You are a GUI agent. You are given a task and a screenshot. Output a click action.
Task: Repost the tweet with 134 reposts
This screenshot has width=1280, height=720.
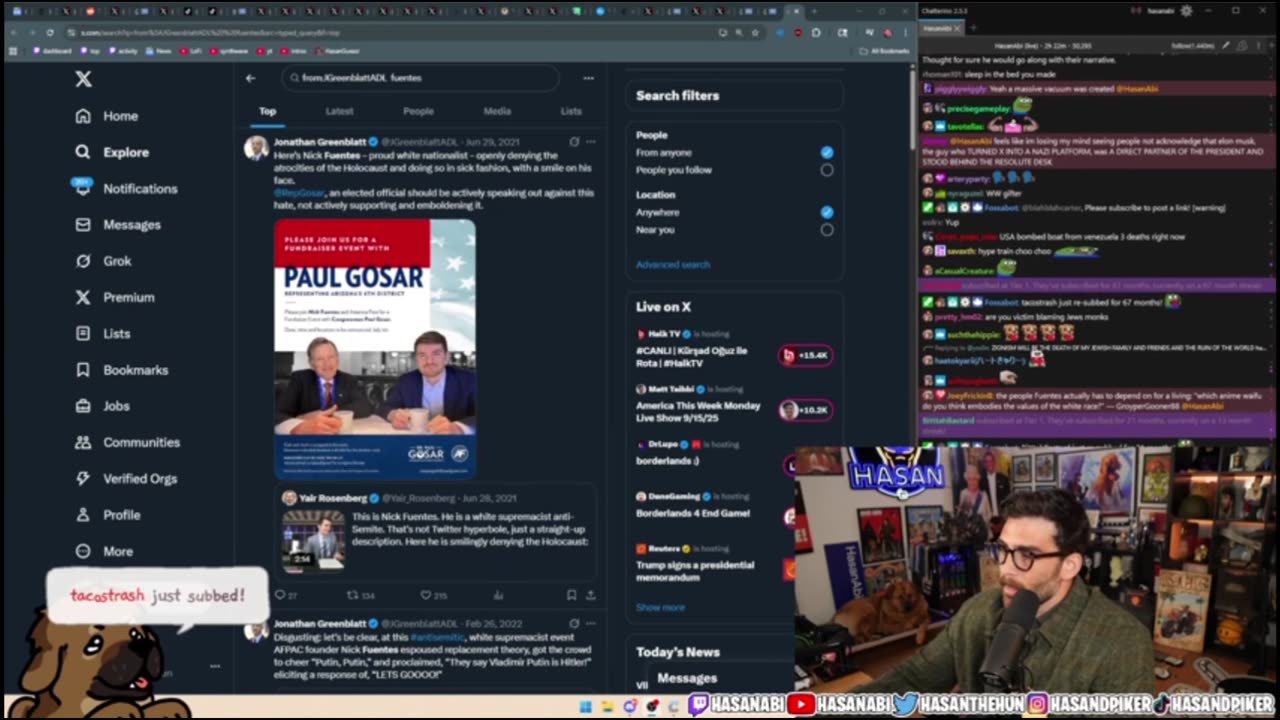360,595
